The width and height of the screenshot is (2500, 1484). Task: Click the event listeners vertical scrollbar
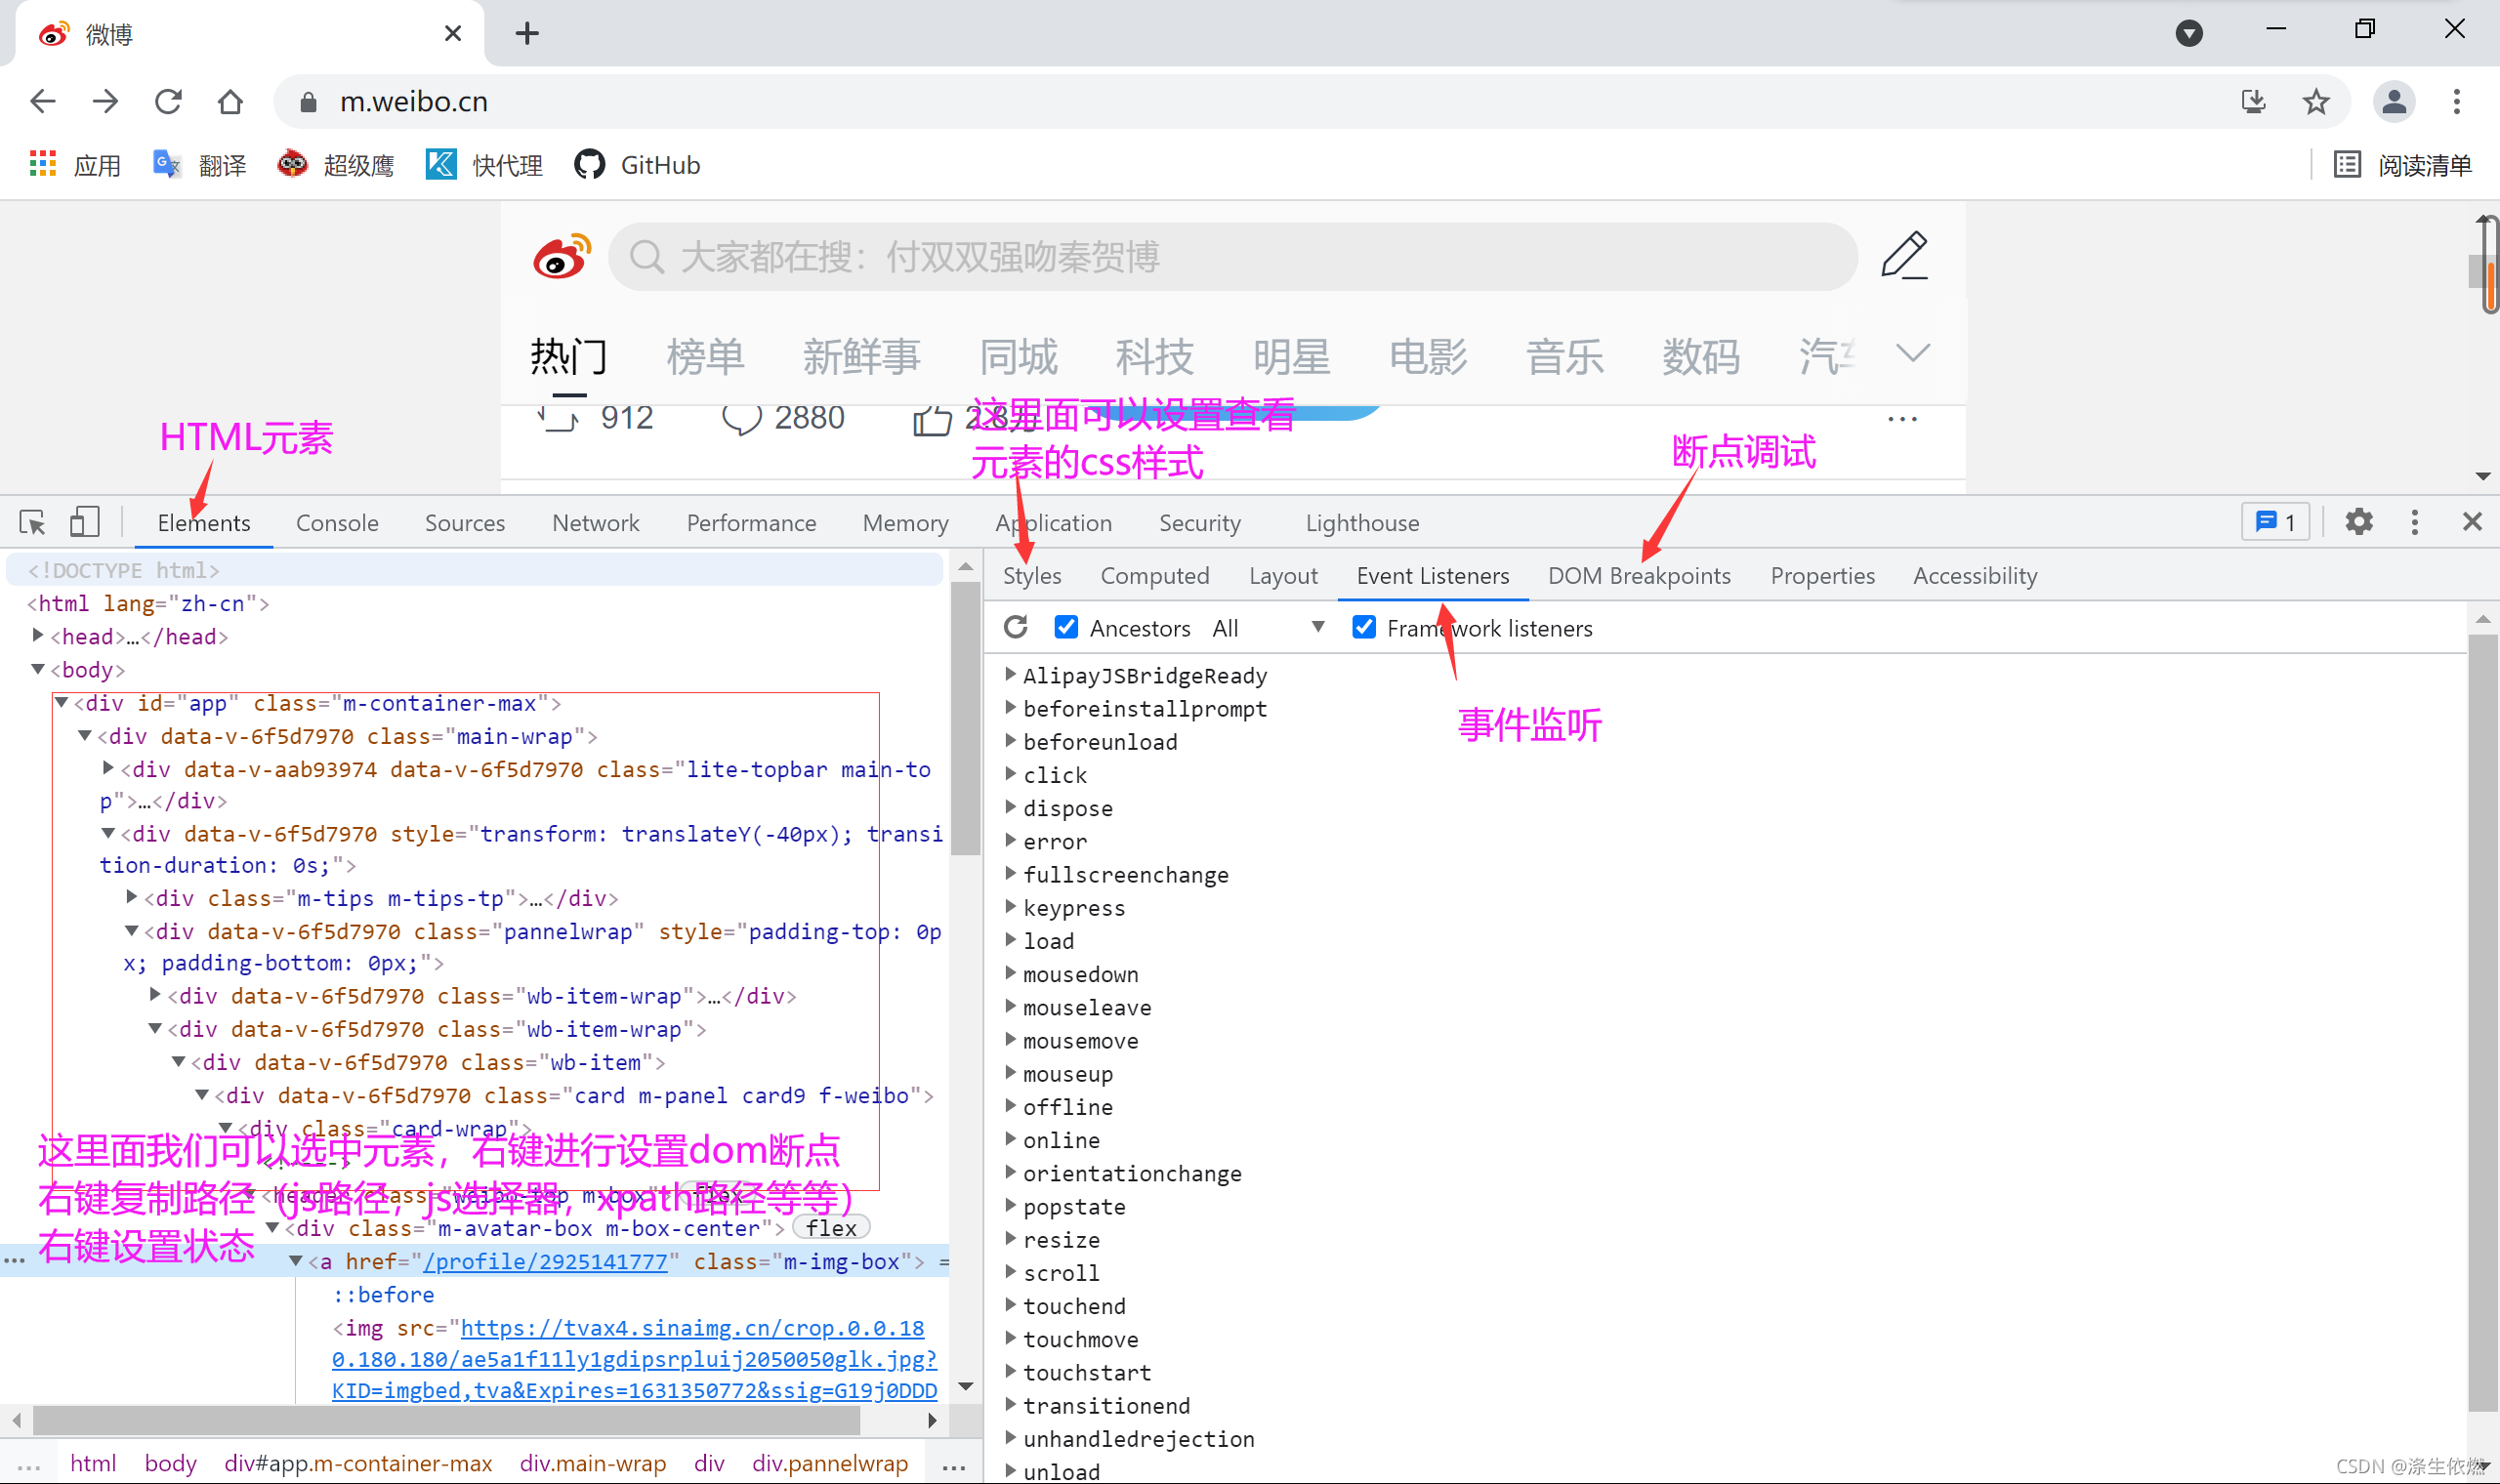click(2482, 1023)
